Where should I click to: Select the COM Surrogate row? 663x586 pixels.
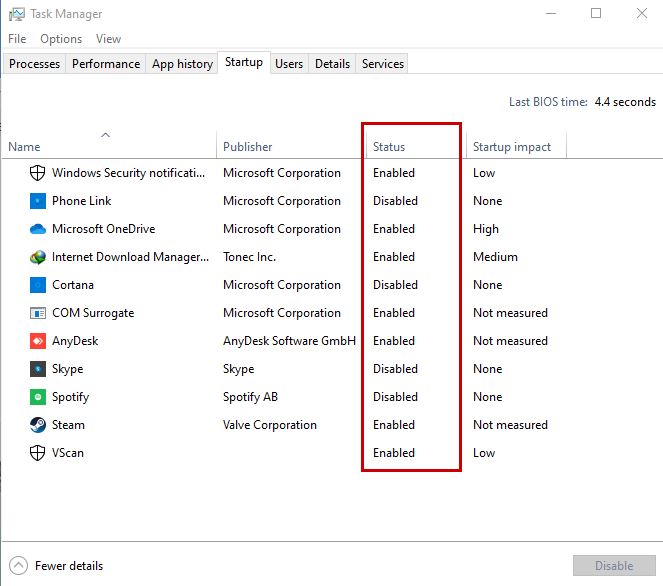[93, 313]
